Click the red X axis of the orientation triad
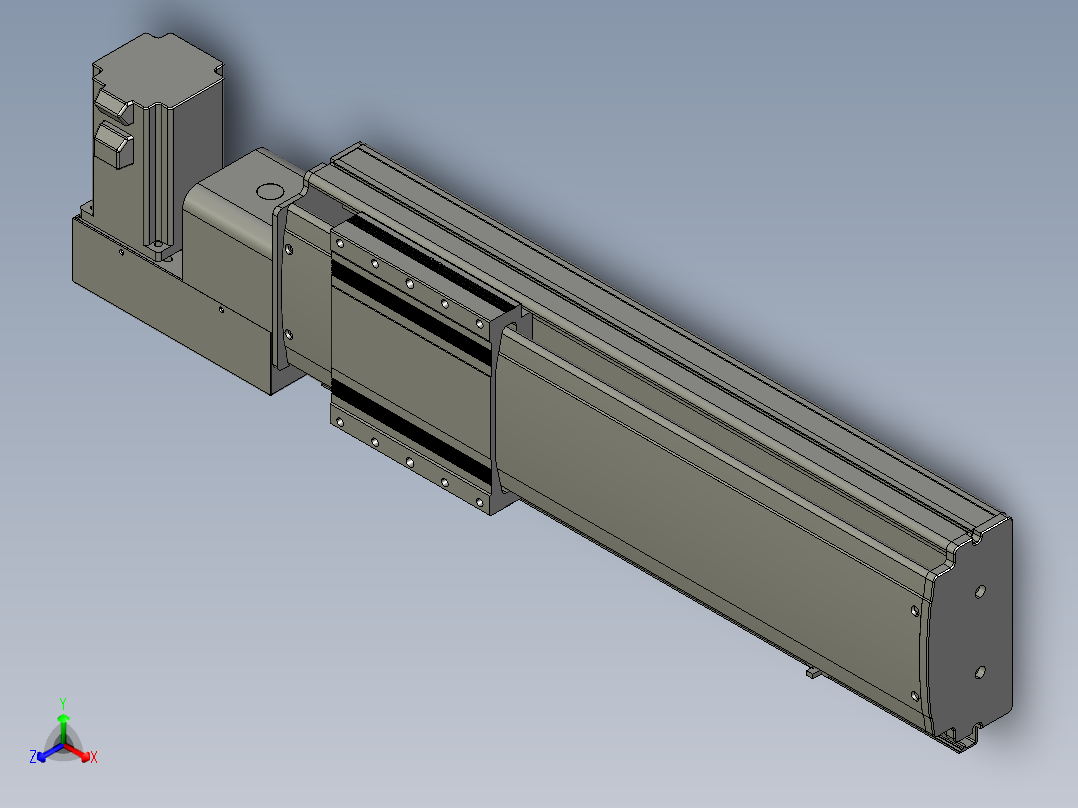 point(82,755)
